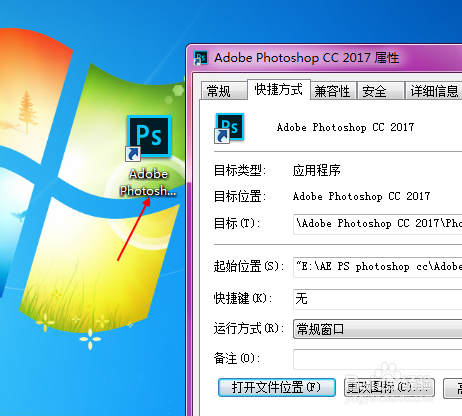Screen dimensions: 462x416
Task: Click the Adobe Photoshop CC 2017 属性 title
Action: 306,58
